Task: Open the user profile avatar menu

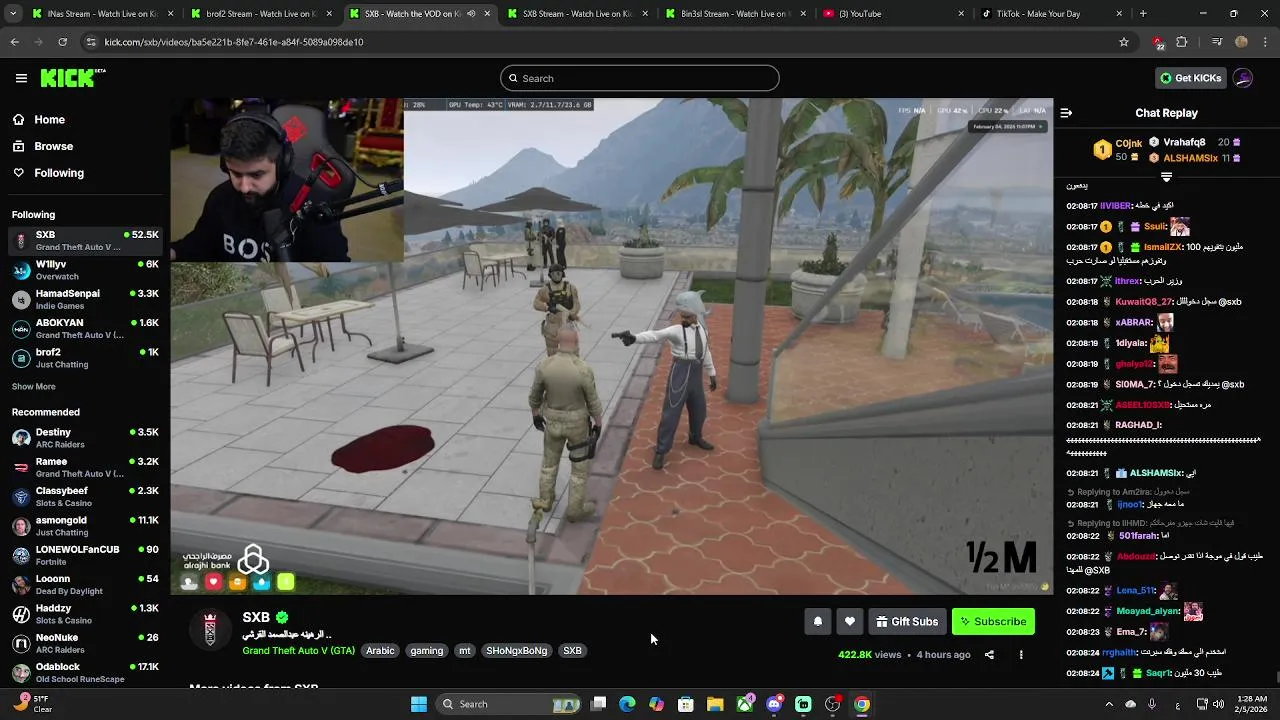Action: pos(1243,78)
